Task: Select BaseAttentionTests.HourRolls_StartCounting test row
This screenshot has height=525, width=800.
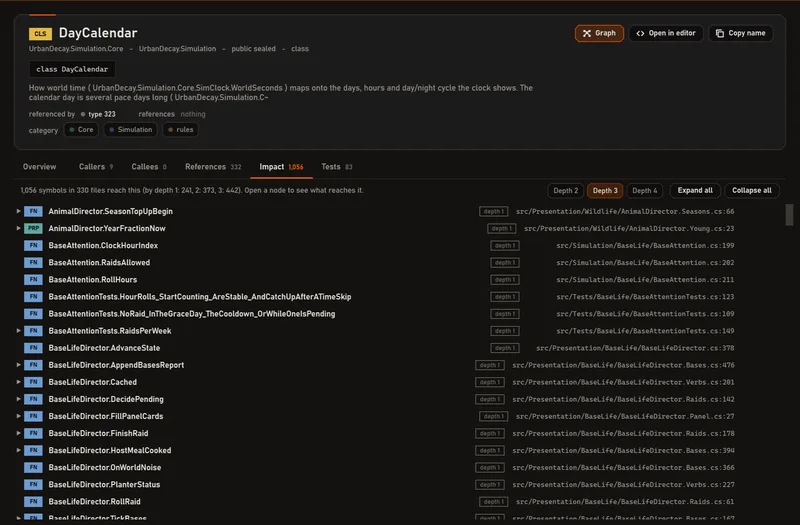Action: [377, 296]
